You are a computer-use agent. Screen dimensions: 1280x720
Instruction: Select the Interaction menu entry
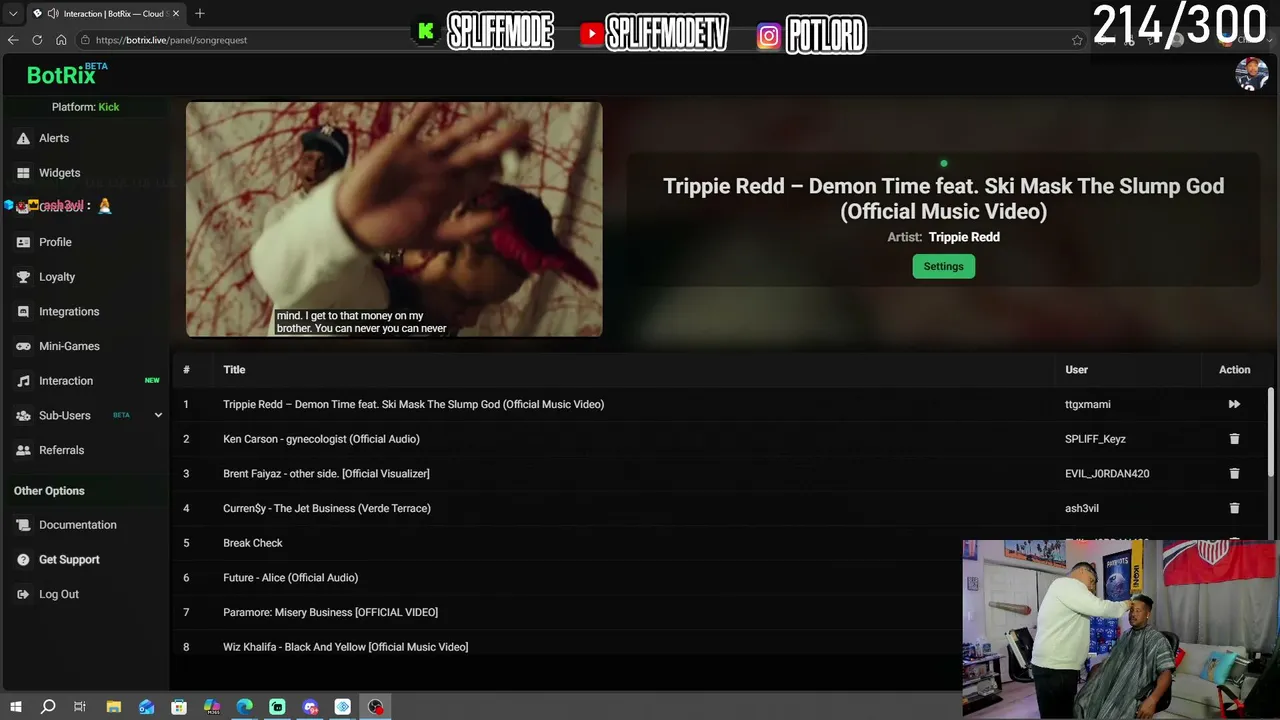[x=66, y=381]
